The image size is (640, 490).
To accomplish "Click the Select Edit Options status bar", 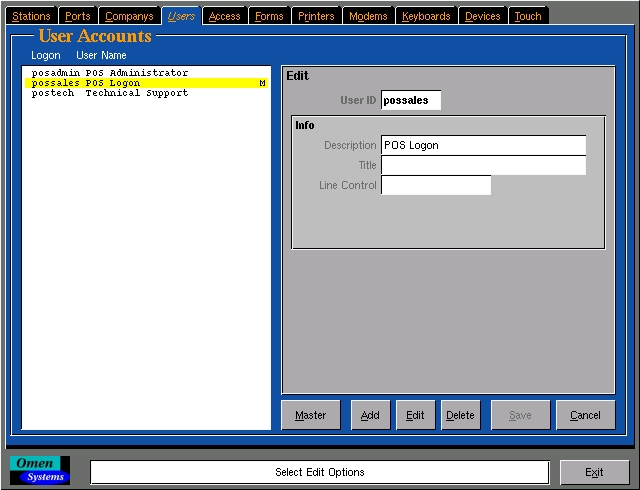I will pos(320,472).
